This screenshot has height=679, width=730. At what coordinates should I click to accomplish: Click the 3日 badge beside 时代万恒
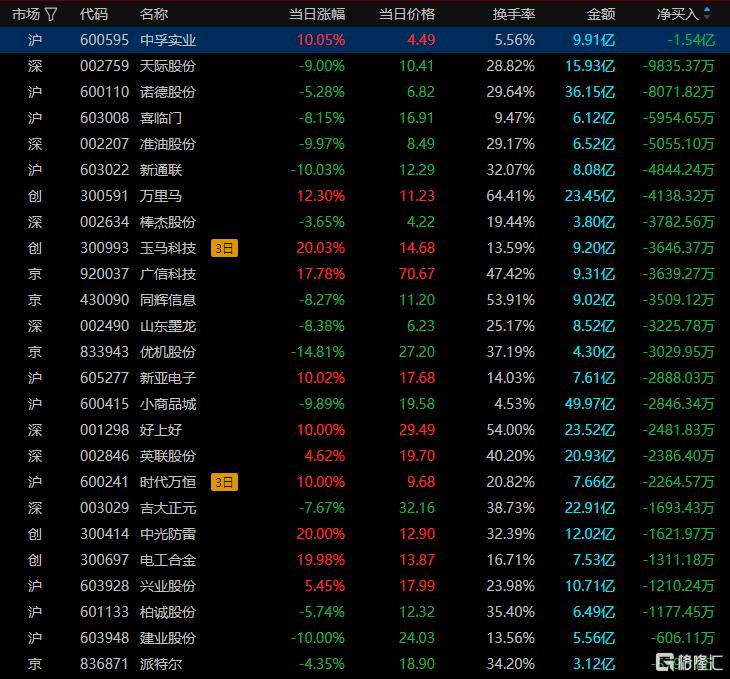pyautogui.click(x=224, y=482)
